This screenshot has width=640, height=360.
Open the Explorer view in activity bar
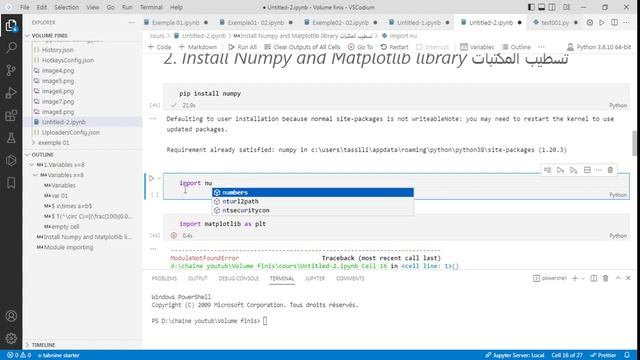(11, 26)
